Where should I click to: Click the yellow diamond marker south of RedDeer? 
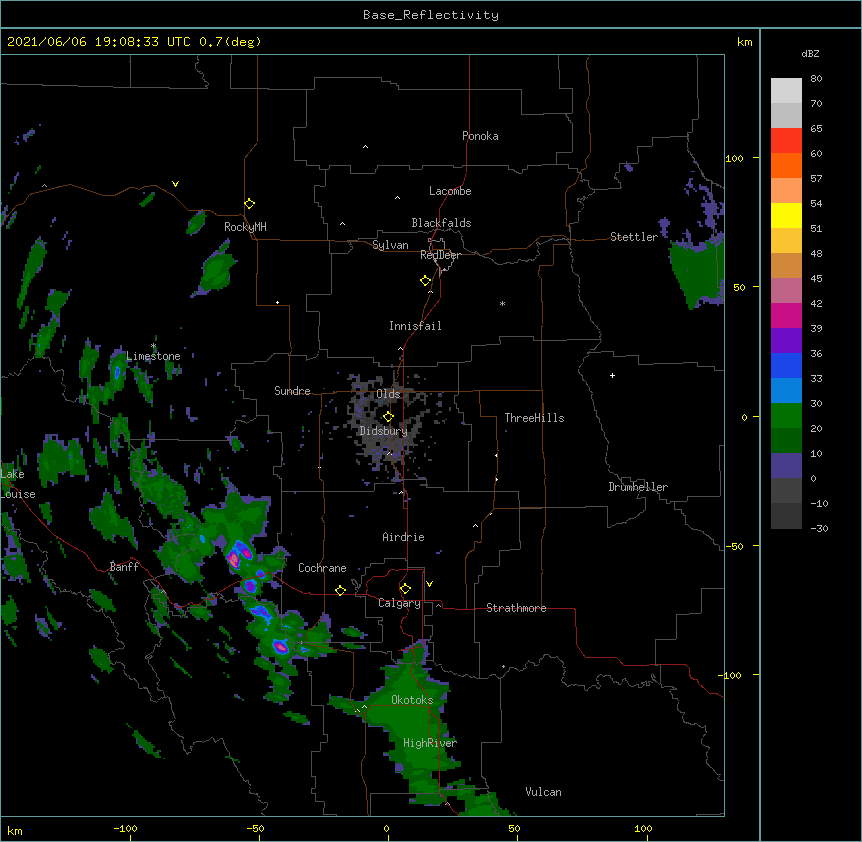[x=426, y=281]
